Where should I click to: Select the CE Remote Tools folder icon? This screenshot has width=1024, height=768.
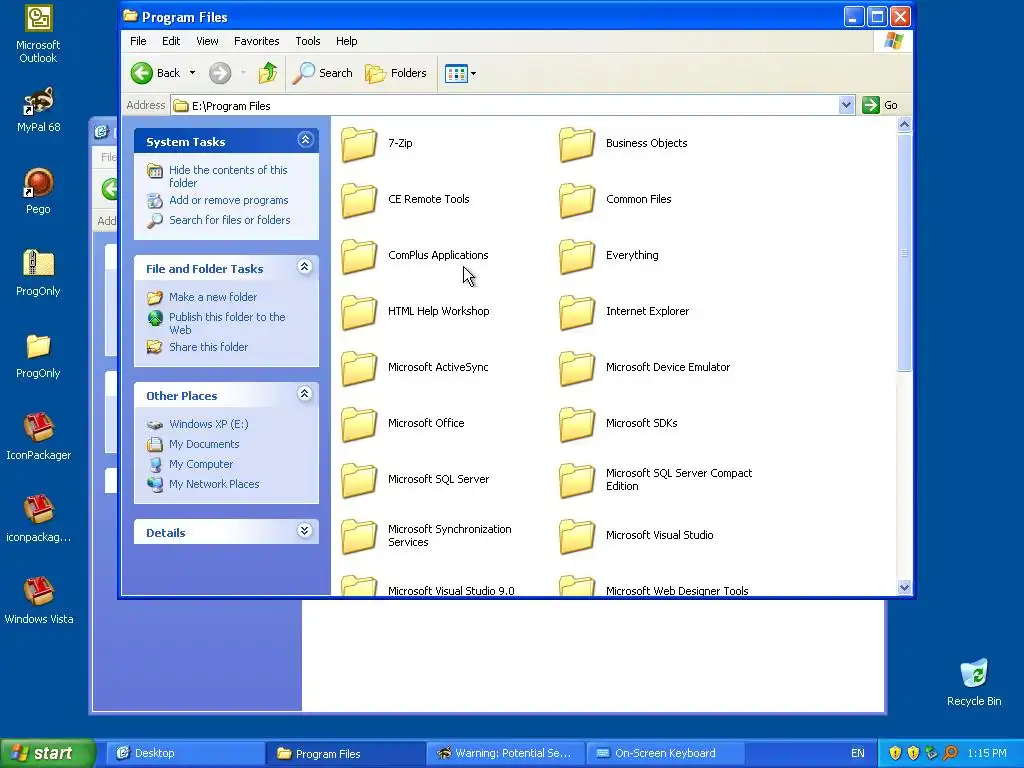(359, 200)
